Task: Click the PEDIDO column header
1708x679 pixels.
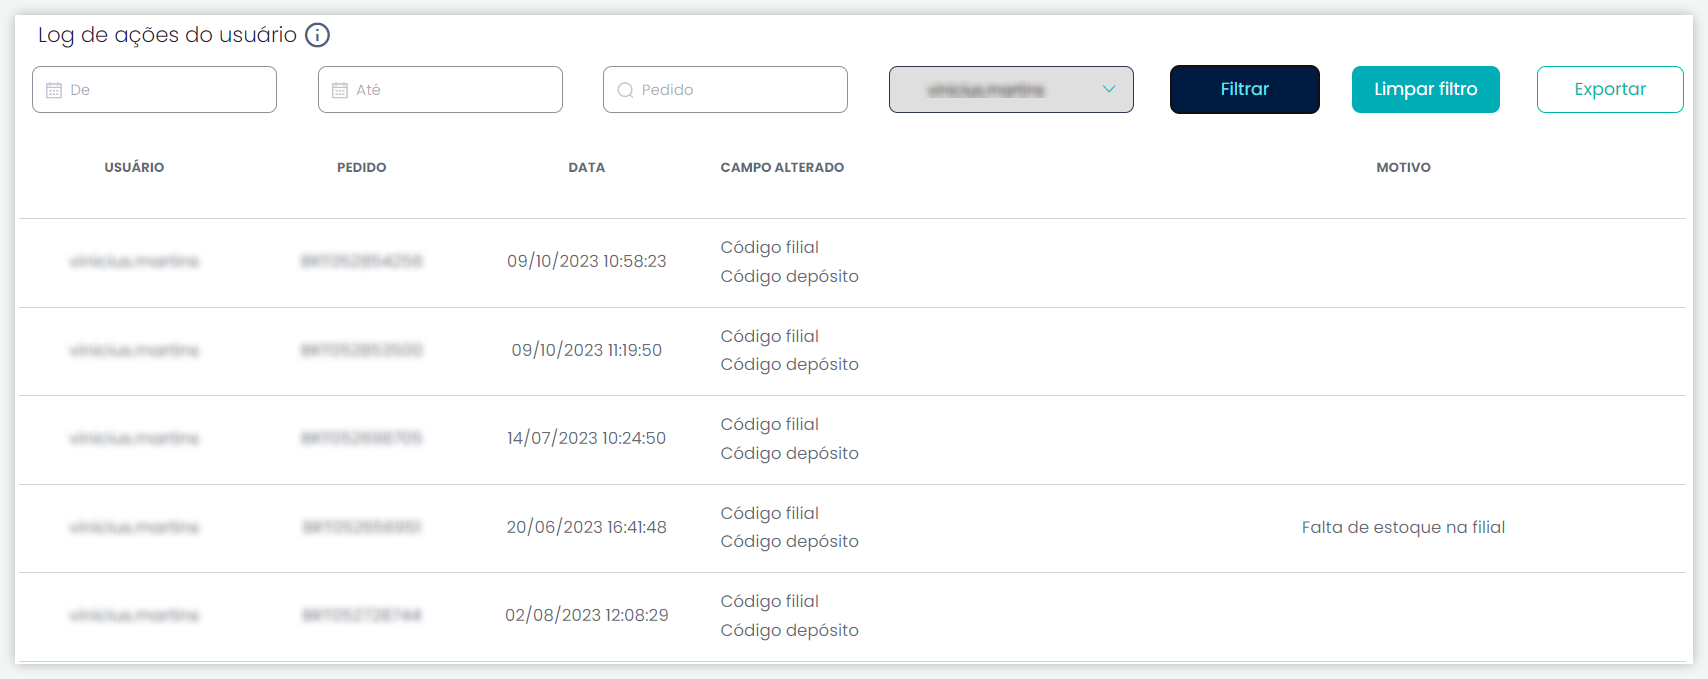Action: tap(362, 167)
